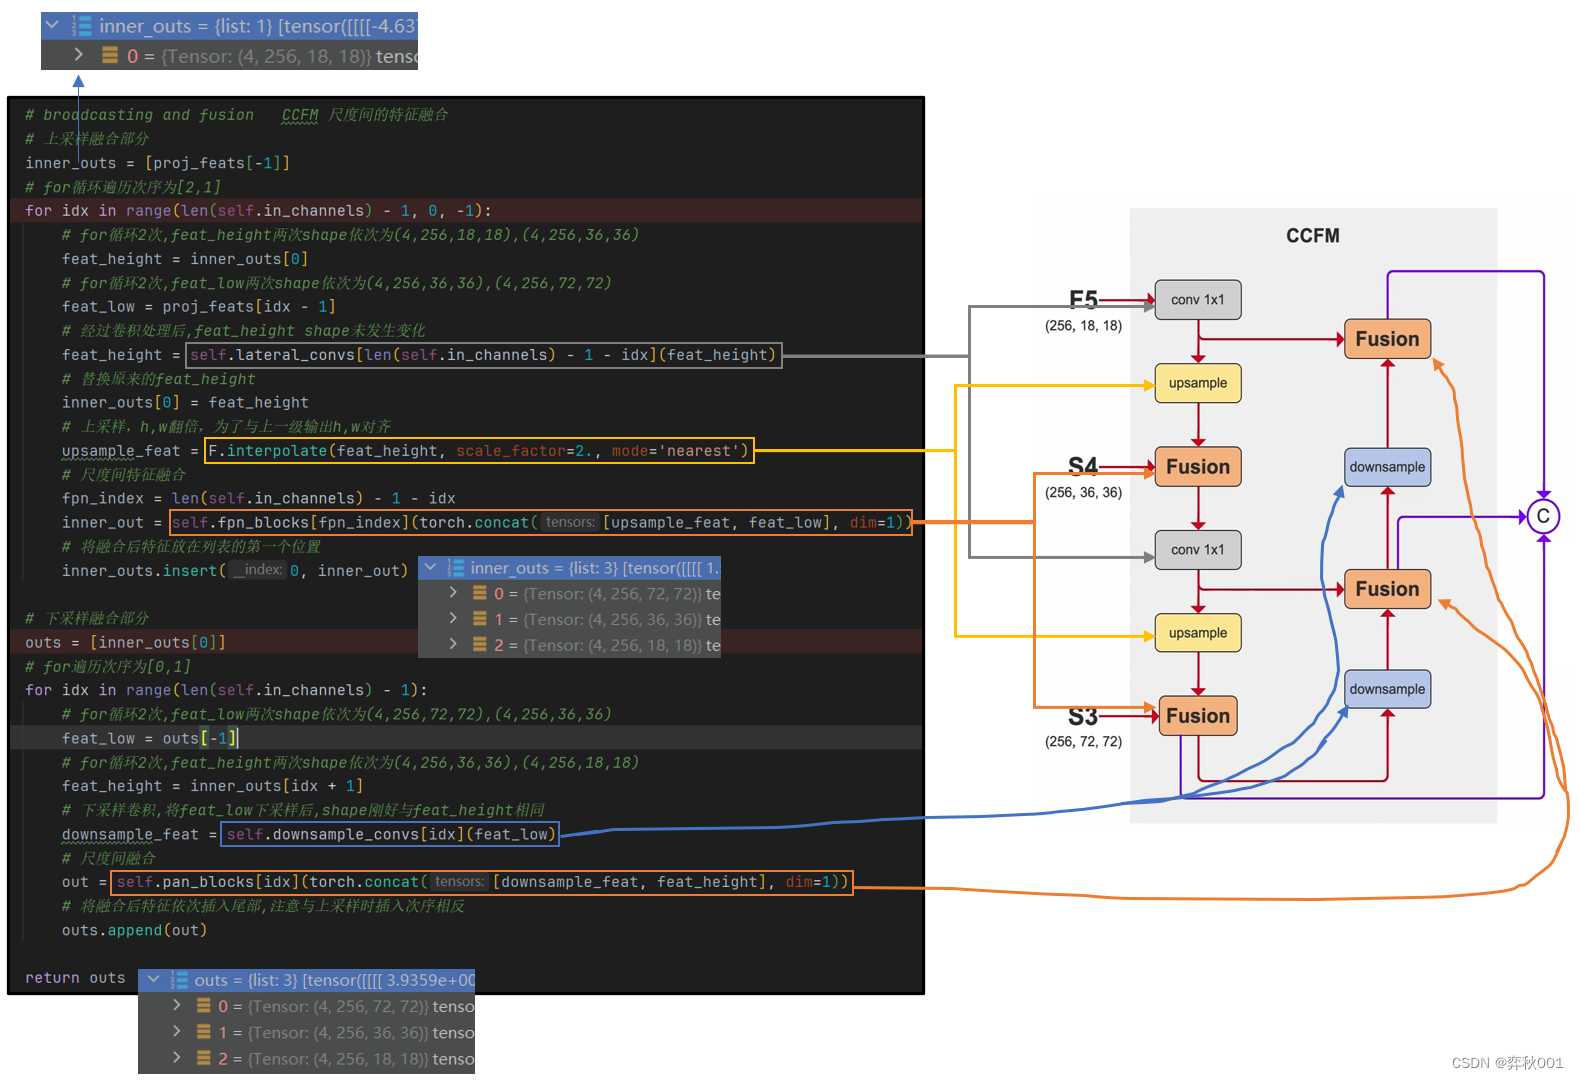Click the F.interpolate call in code

click(479, 451)
